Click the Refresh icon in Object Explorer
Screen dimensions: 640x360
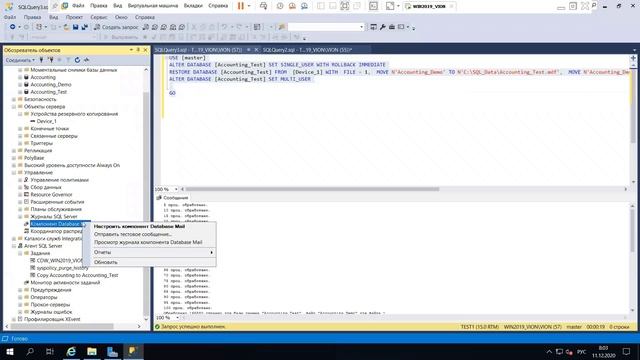(x=77, y=60)
